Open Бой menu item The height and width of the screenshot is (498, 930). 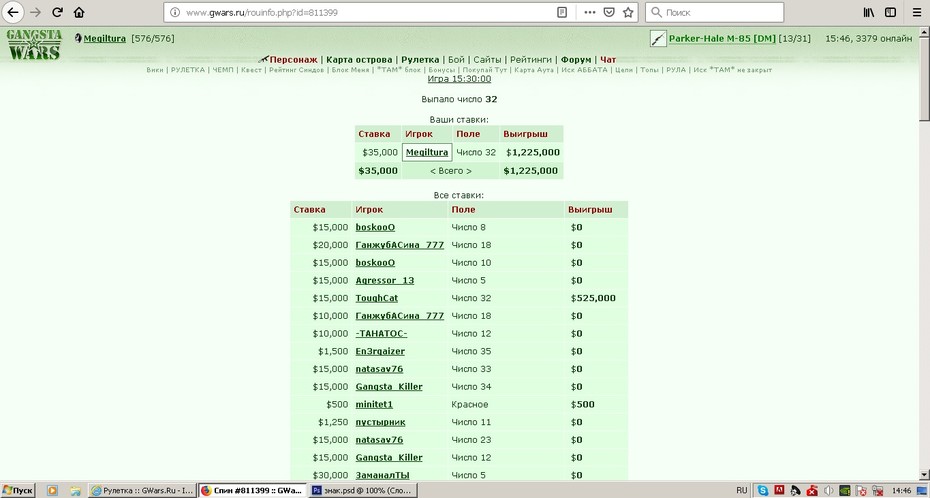(456, 60)
